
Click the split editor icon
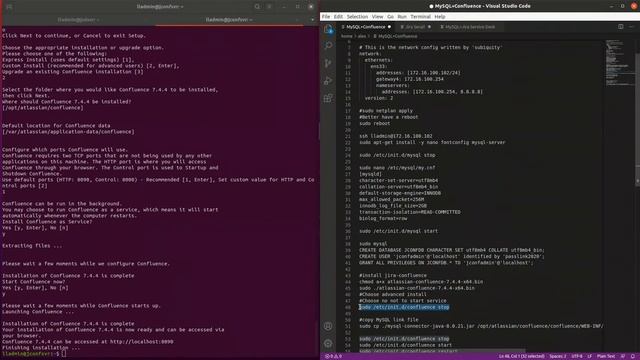tap(620, 27)
